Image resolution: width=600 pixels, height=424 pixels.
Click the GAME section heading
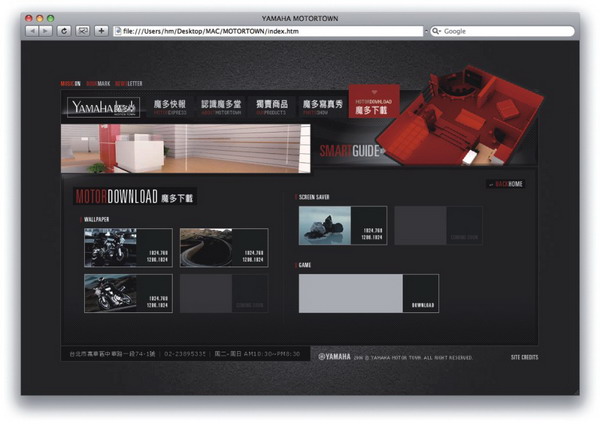tap(305, 265)
